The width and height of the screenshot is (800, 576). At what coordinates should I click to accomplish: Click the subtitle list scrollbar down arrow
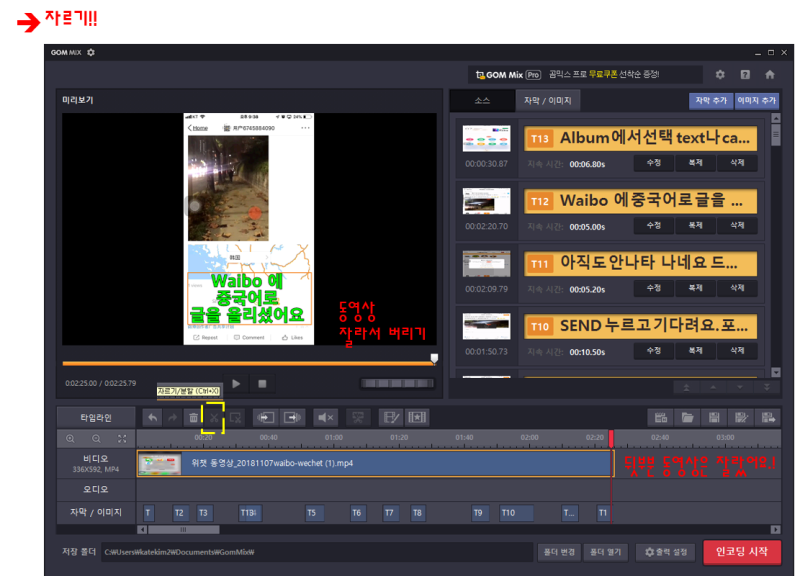(x=776, y=372)
